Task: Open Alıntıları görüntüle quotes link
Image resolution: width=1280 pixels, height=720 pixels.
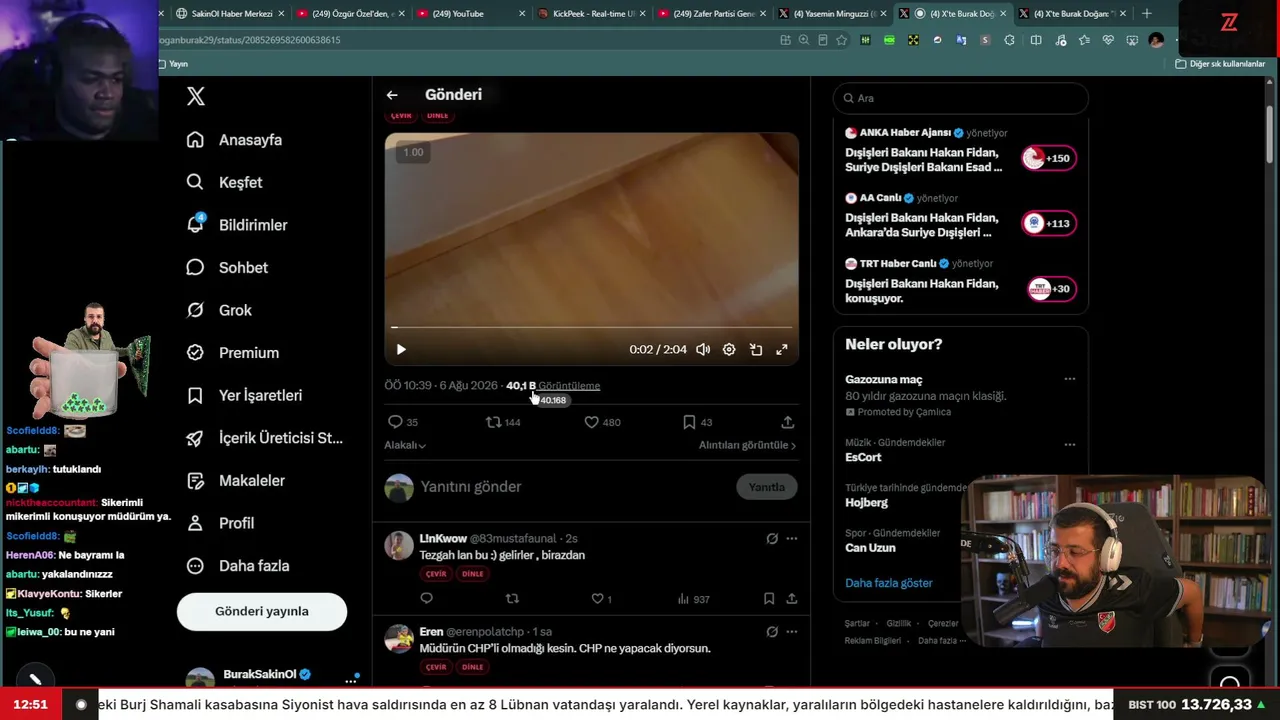Action: point(748,445)
